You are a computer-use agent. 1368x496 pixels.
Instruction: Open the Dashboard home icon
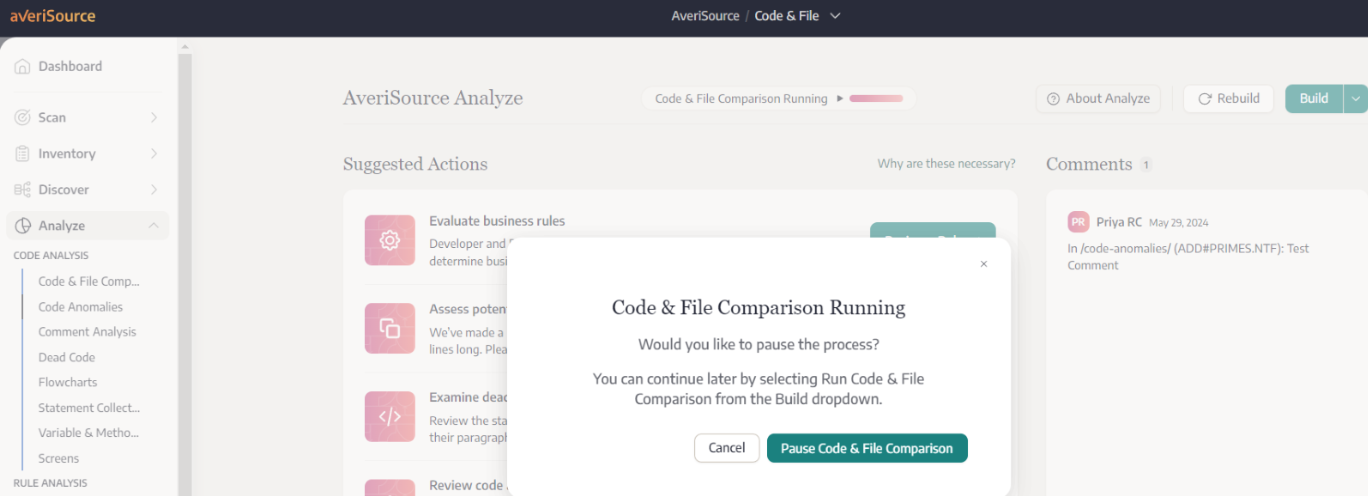click(x=22, y=67)
